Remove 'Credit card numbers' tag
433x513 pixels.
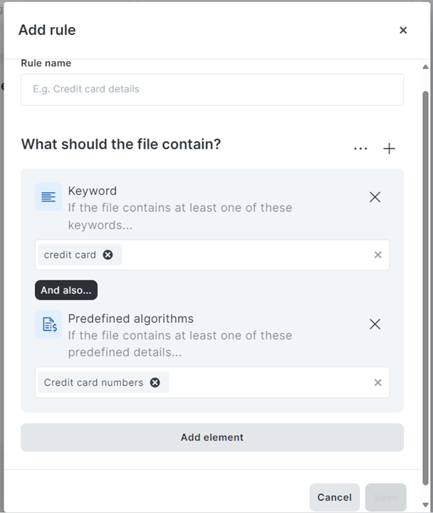tap(155, 382)
